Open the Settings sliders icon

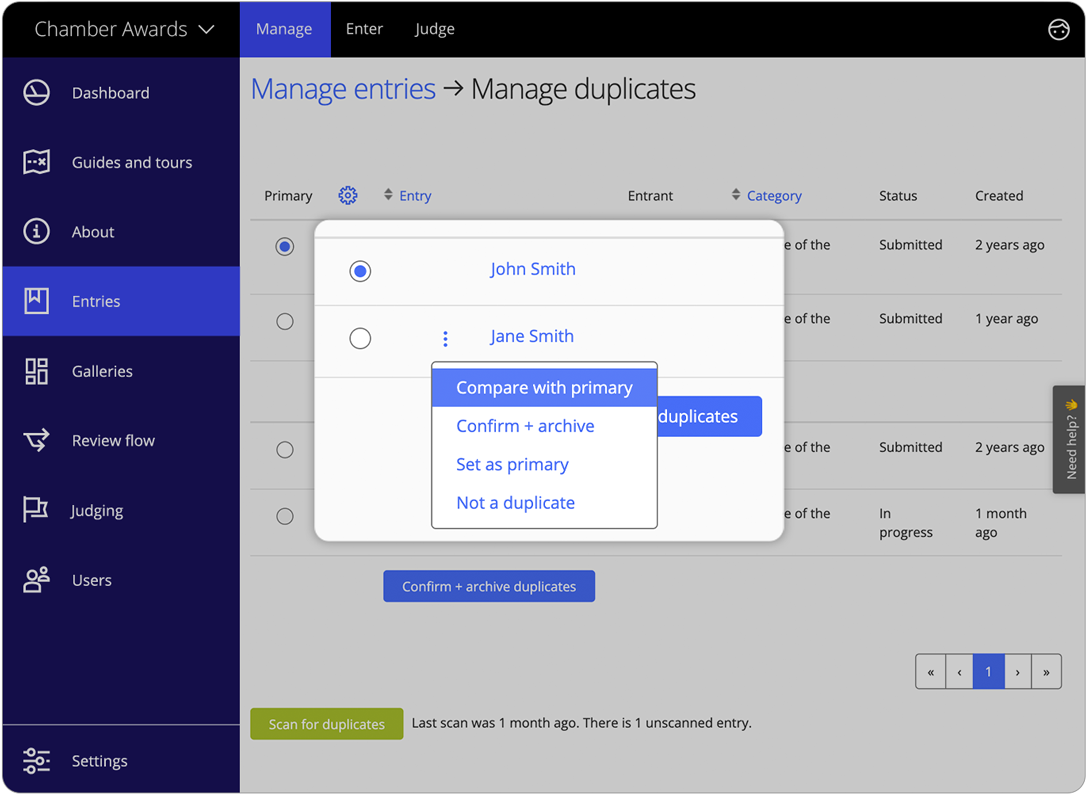(37, 761)
